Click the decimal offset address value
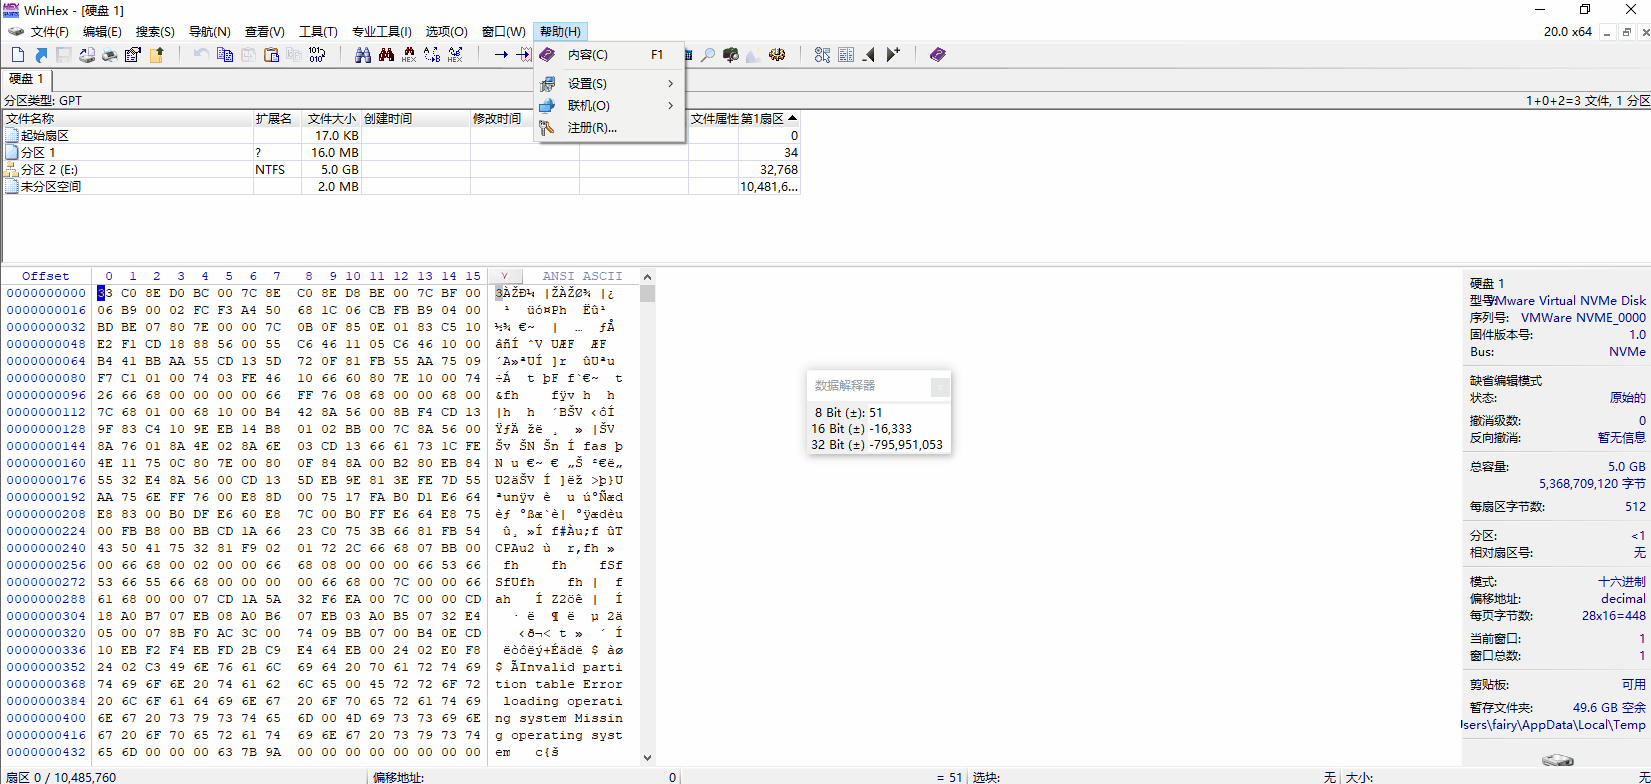Image resolution: width=1651 pixels, height=784 pixels. click(1623, 599)
